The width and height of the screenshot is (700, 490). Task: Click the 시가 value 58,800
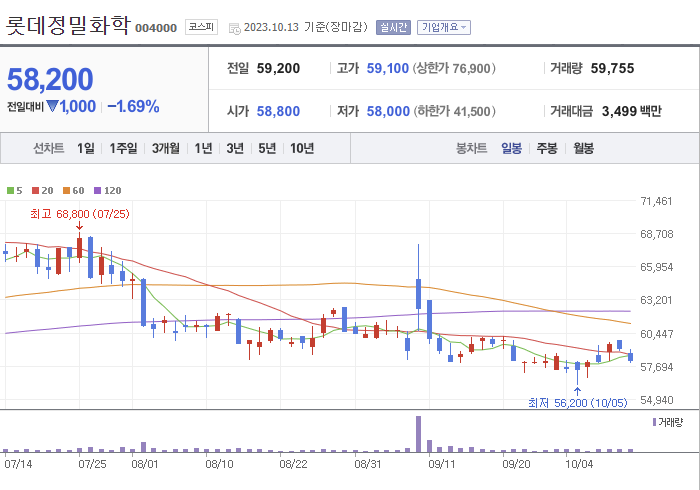(x=278, y=111)
